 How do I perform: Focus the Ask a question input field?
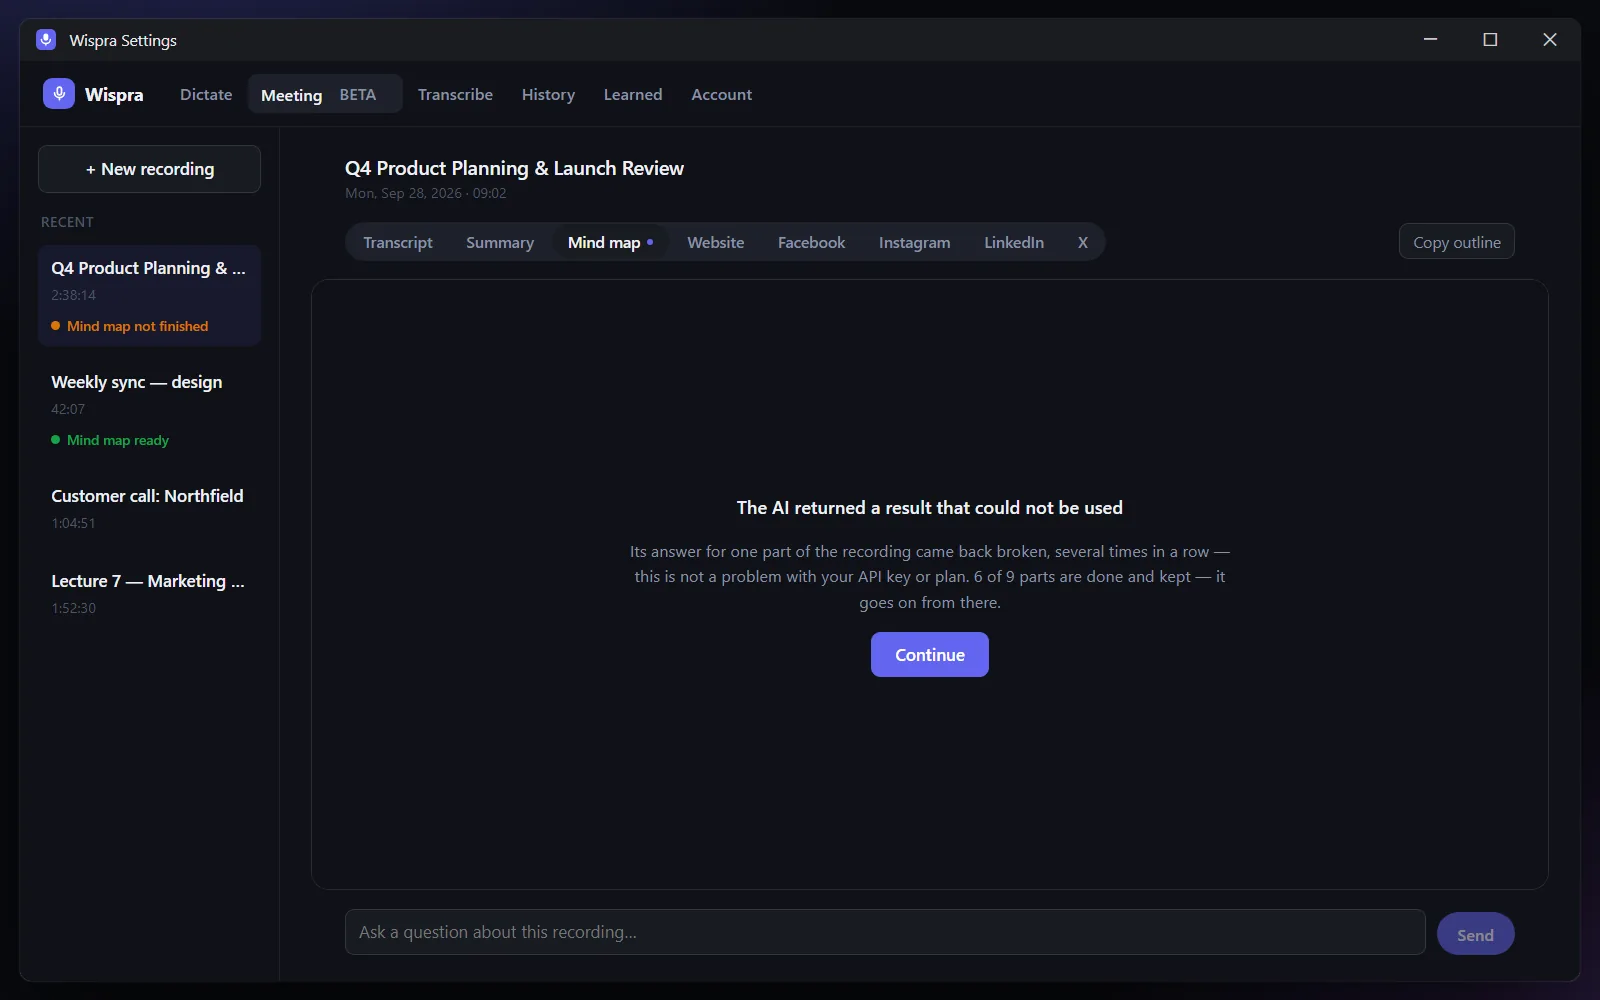click(885, 932)
